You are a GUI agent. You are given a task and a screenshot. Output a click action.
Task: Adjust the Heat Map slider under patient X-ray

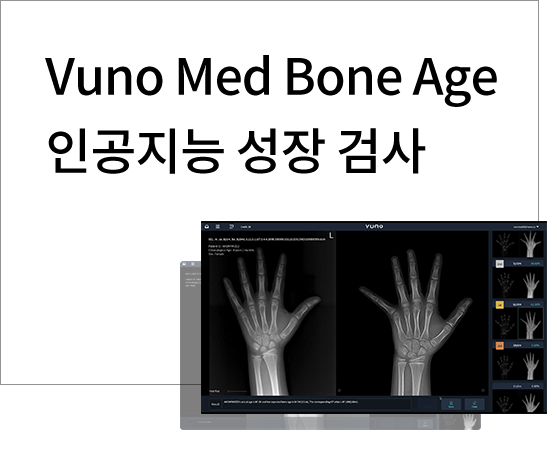[x=237, y=391]
